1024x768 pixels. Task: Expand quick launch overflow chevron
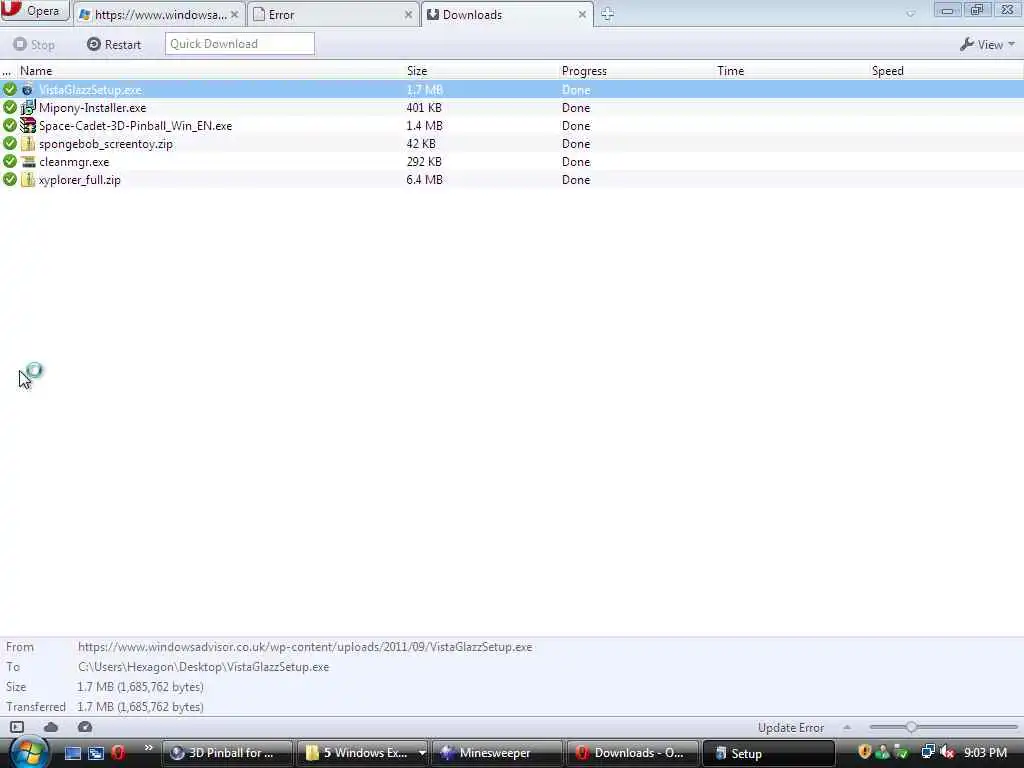(x=148, y=748)
